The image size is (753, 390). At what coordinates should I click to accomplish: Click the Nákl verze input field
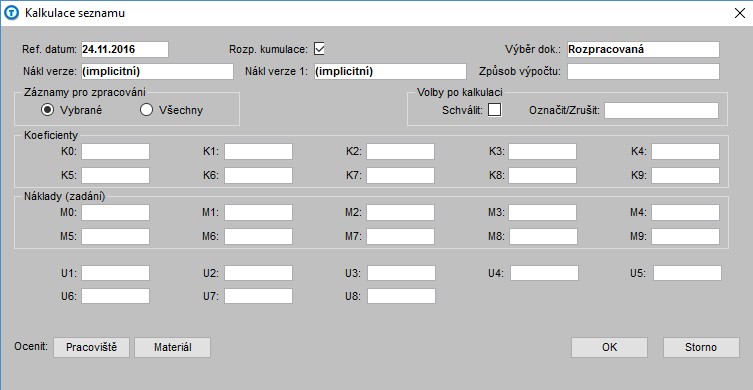coord(157,72)
